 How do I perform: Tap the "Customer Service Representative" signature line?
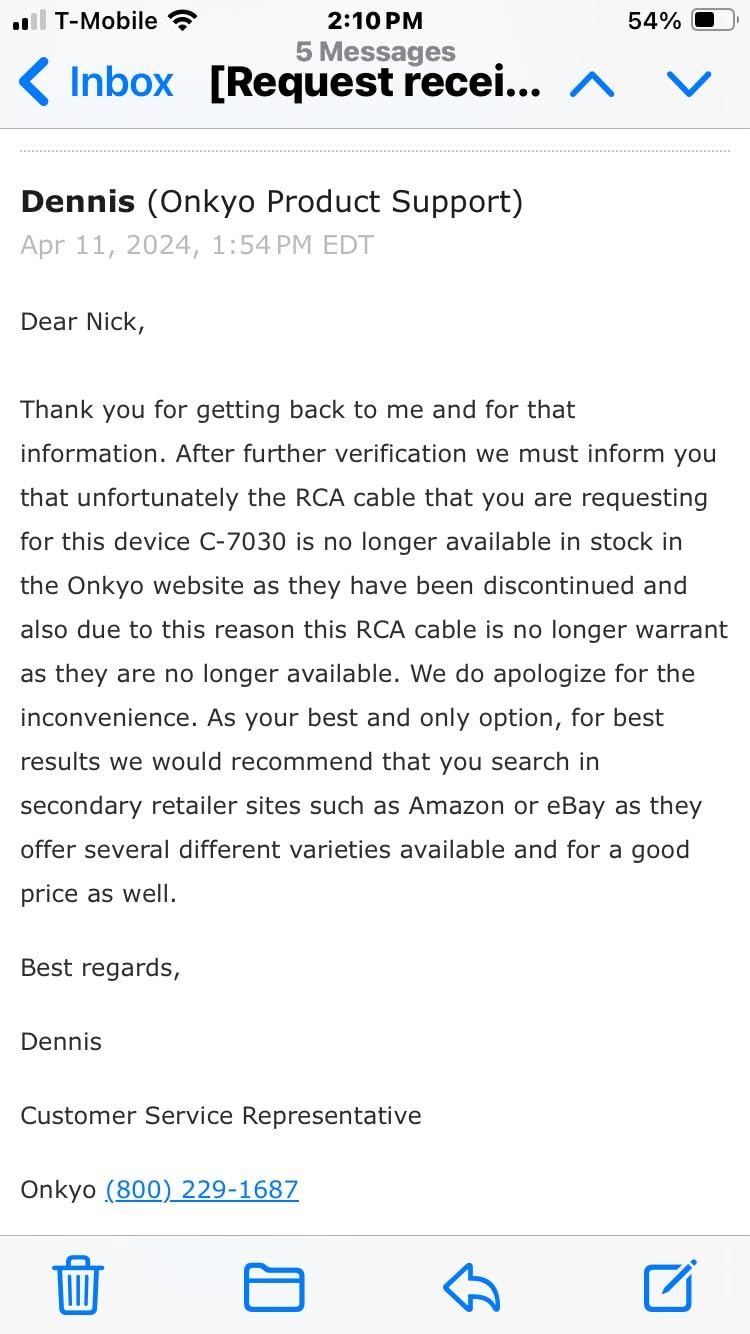[x=221, y=1116]
